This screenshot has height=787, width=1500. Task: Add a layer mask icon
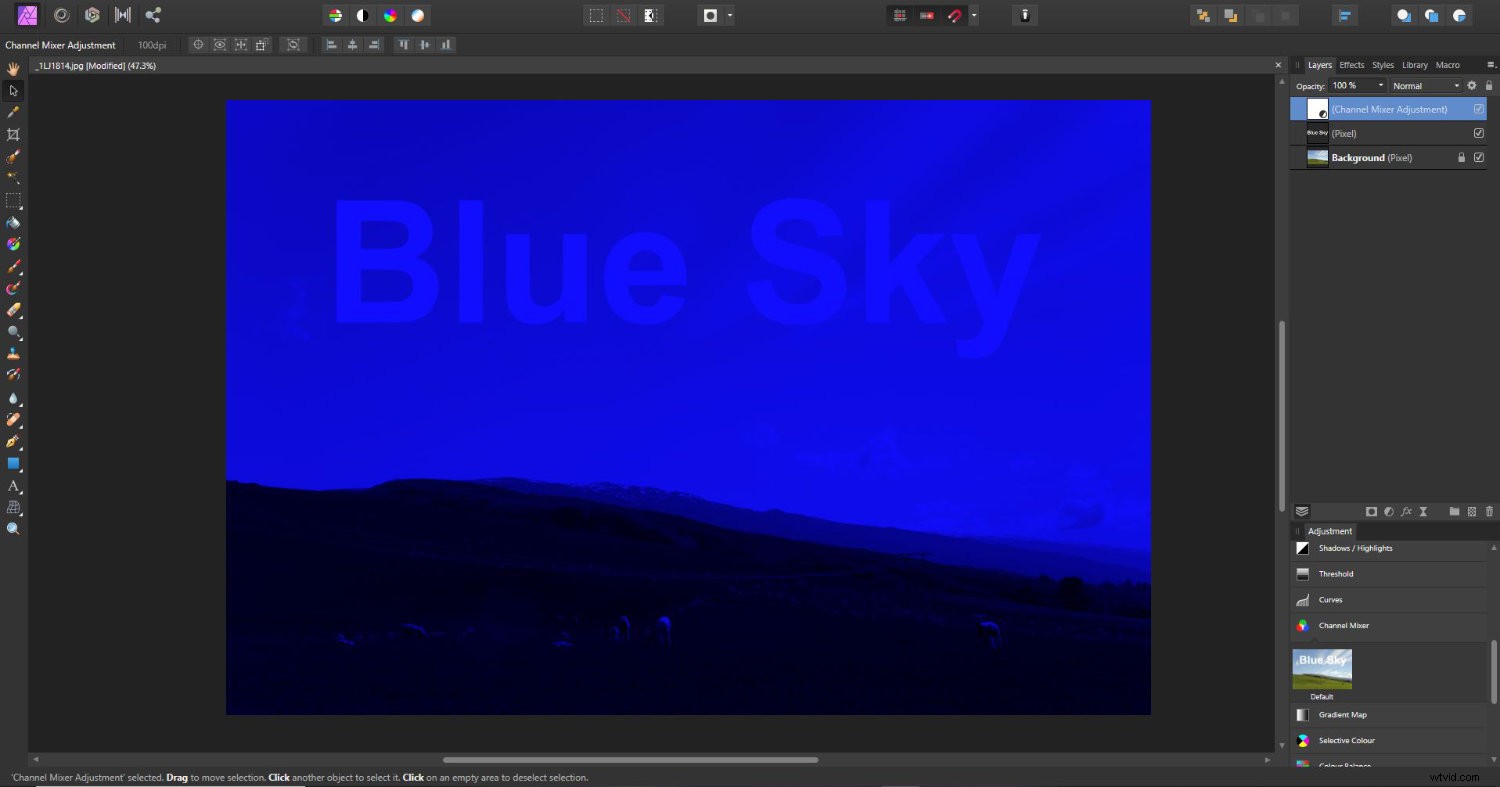tap(1372, 511)
